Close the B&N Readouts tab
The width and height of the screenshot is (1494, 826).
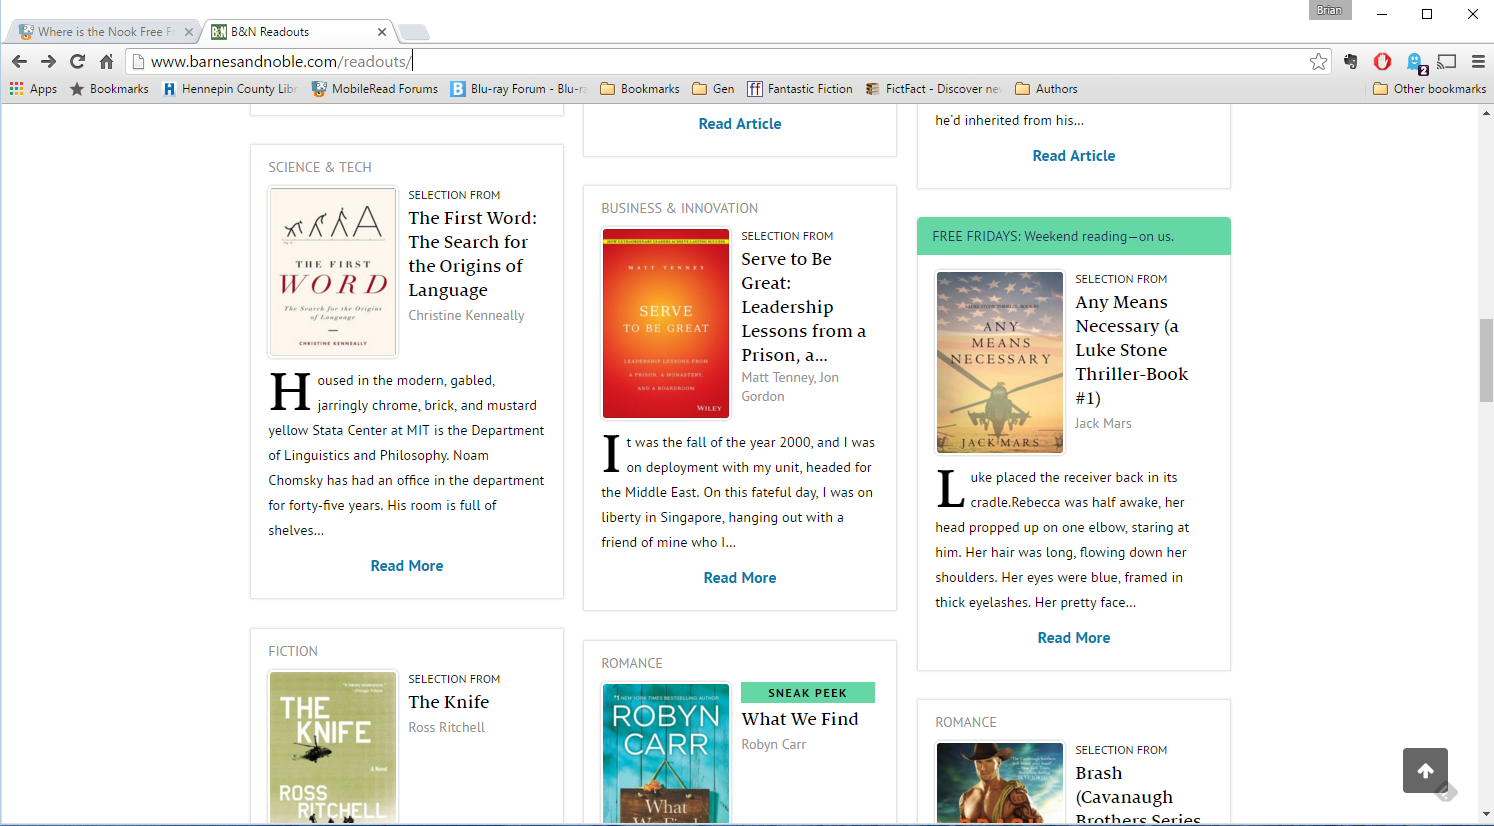[382, 32]
